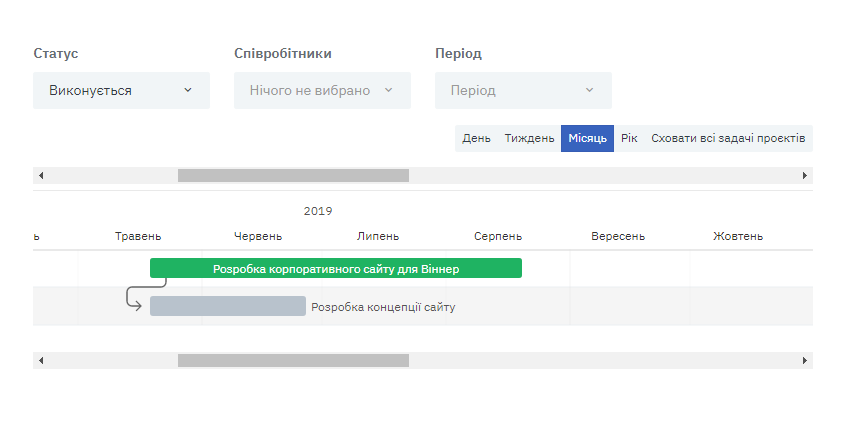Click the Серпень month header
Image resolution: width=847 pixels, height=431 pixels.
coord(498,236)
